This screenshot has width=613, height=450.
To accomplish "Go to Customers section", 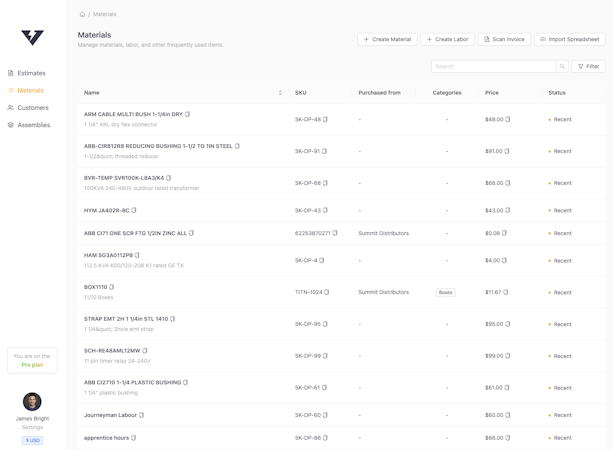I will tap(32, 108).
